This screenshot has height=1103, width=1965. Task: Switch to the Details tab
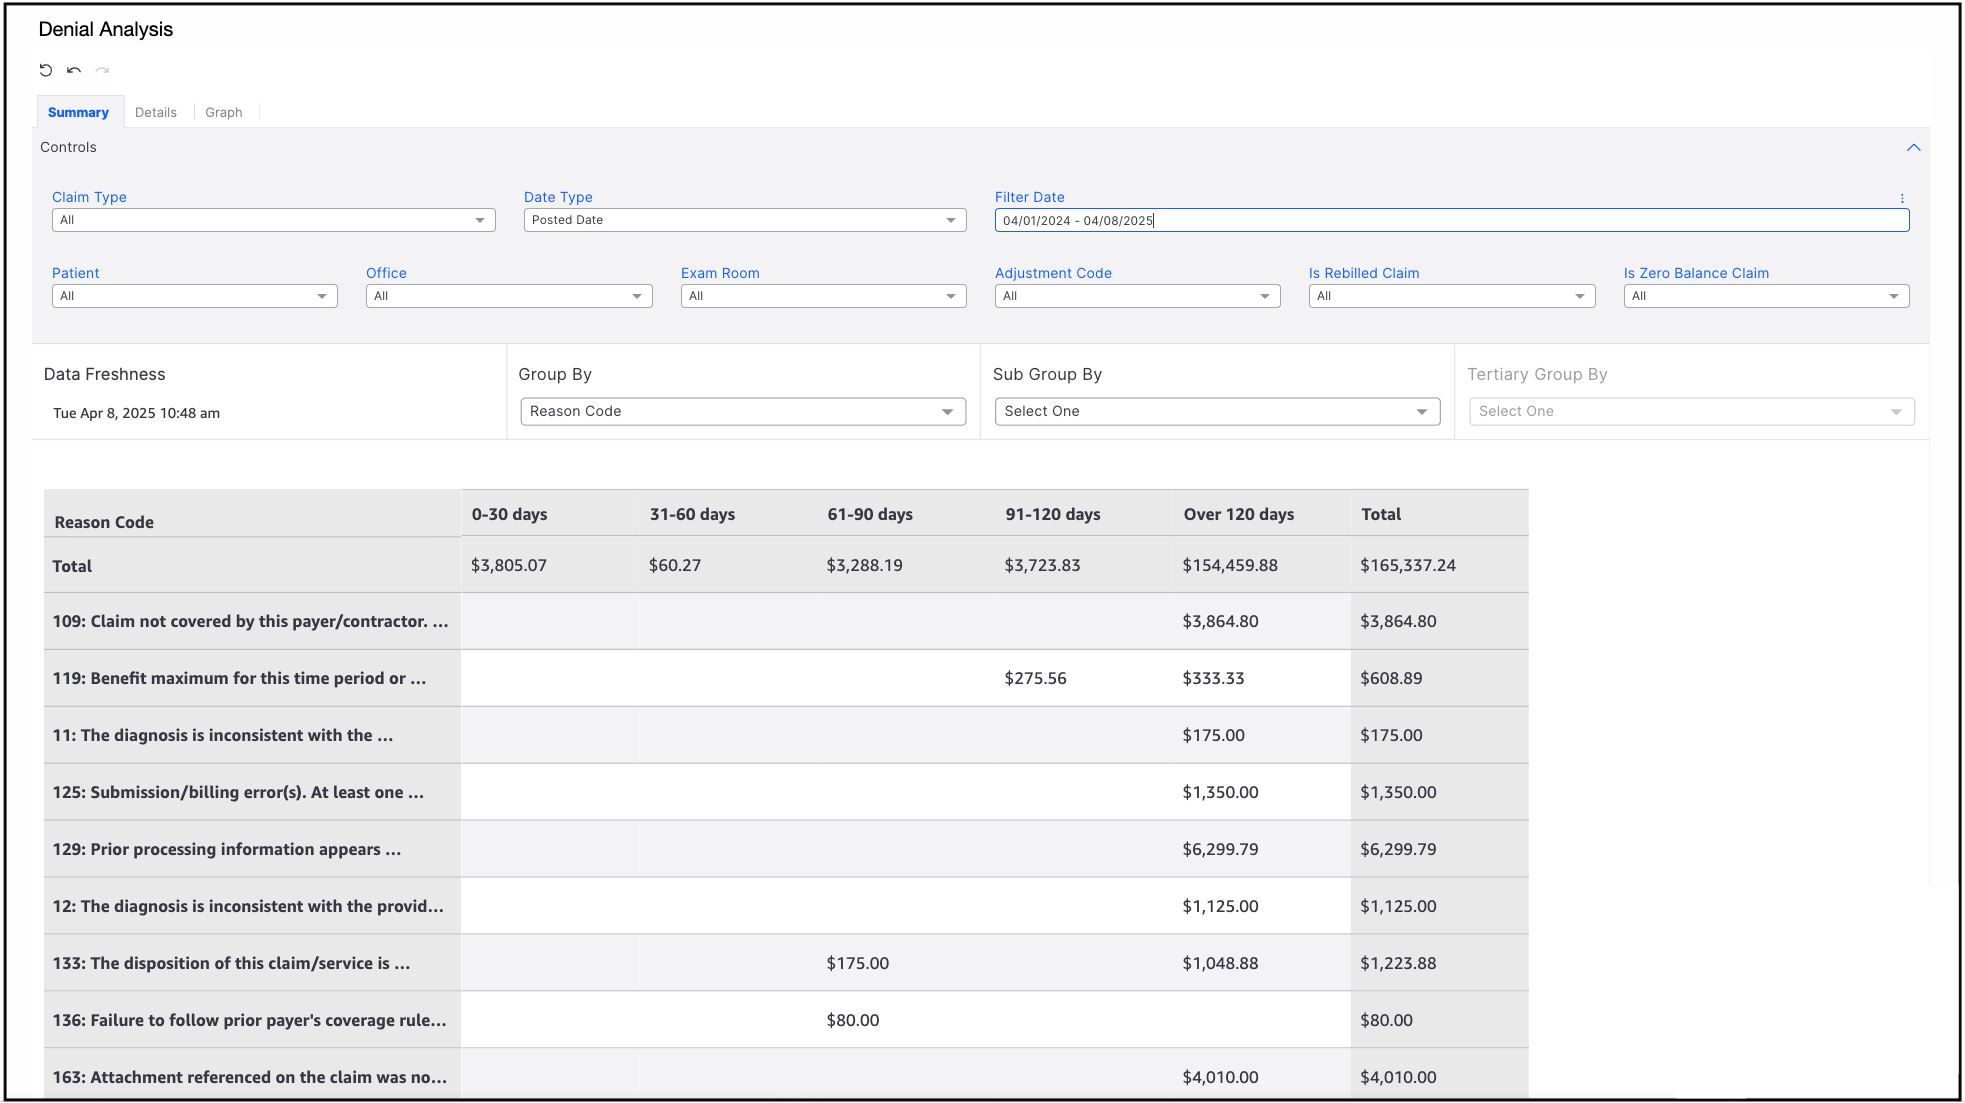[x=156, y=112]
